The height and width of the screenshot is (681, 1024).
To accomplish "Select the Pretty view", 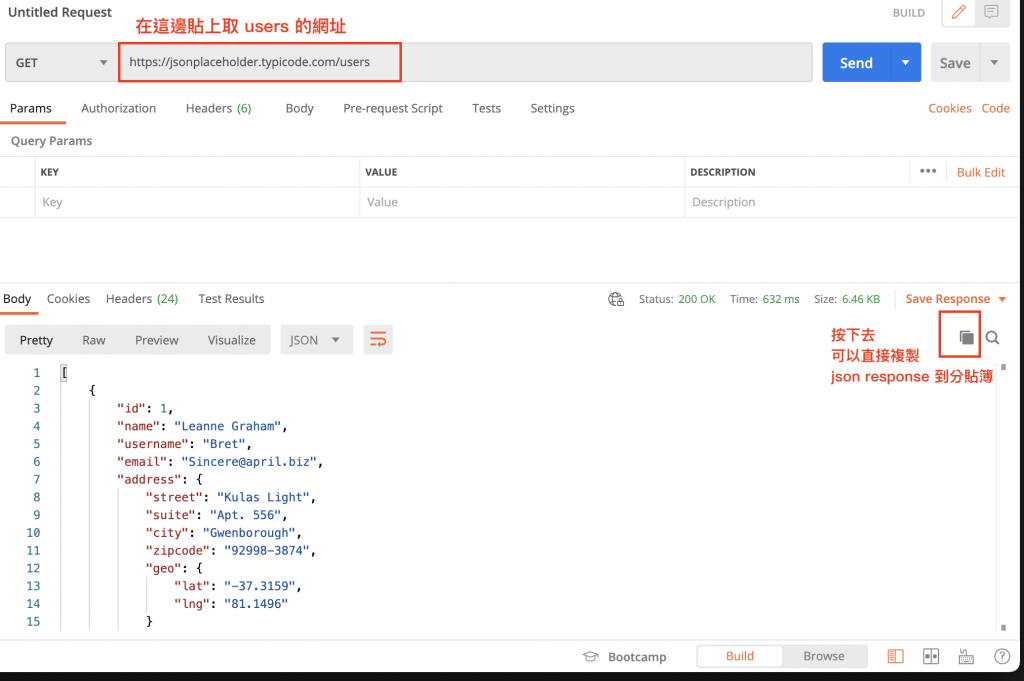I will [x=36, y=340].
